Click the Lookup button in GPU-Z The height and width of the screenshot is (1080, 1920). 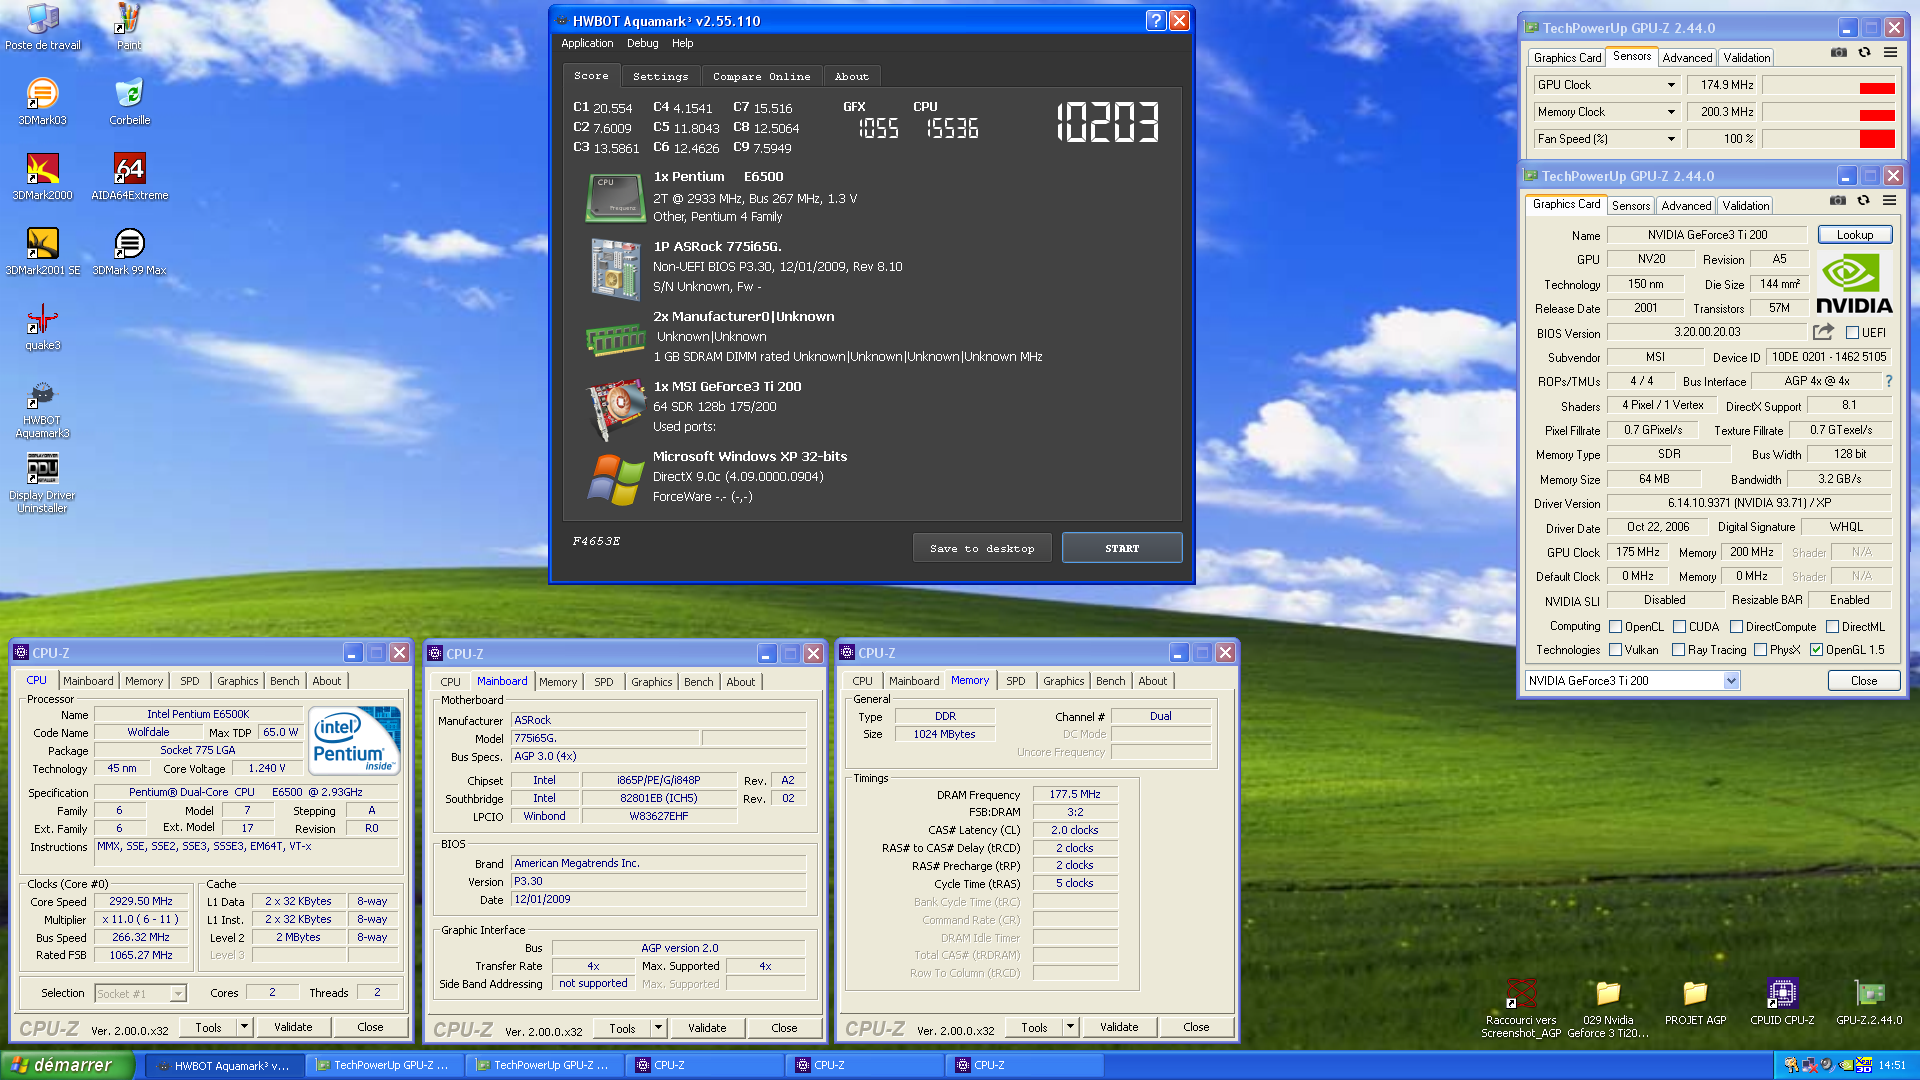tap(1855, 235)
